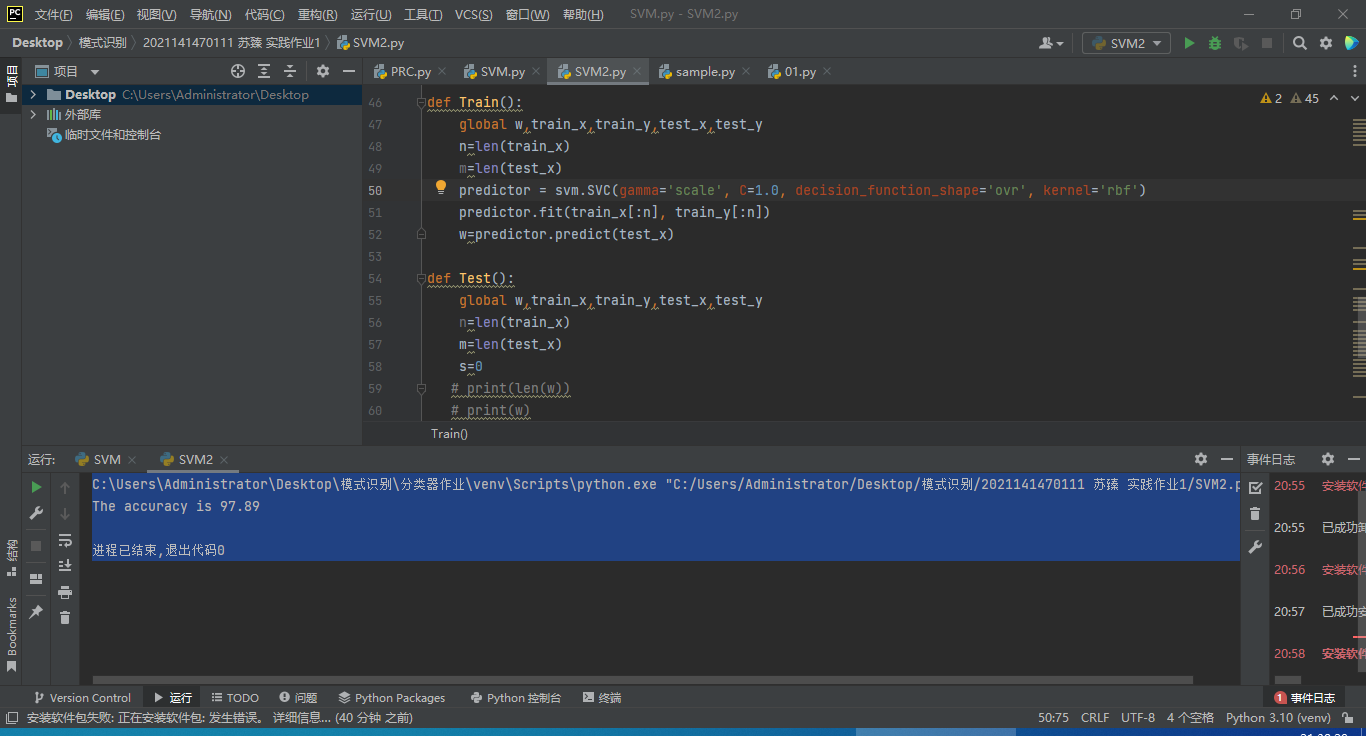Rerun SVM2 with green play icon

click(x=36, y=487)
